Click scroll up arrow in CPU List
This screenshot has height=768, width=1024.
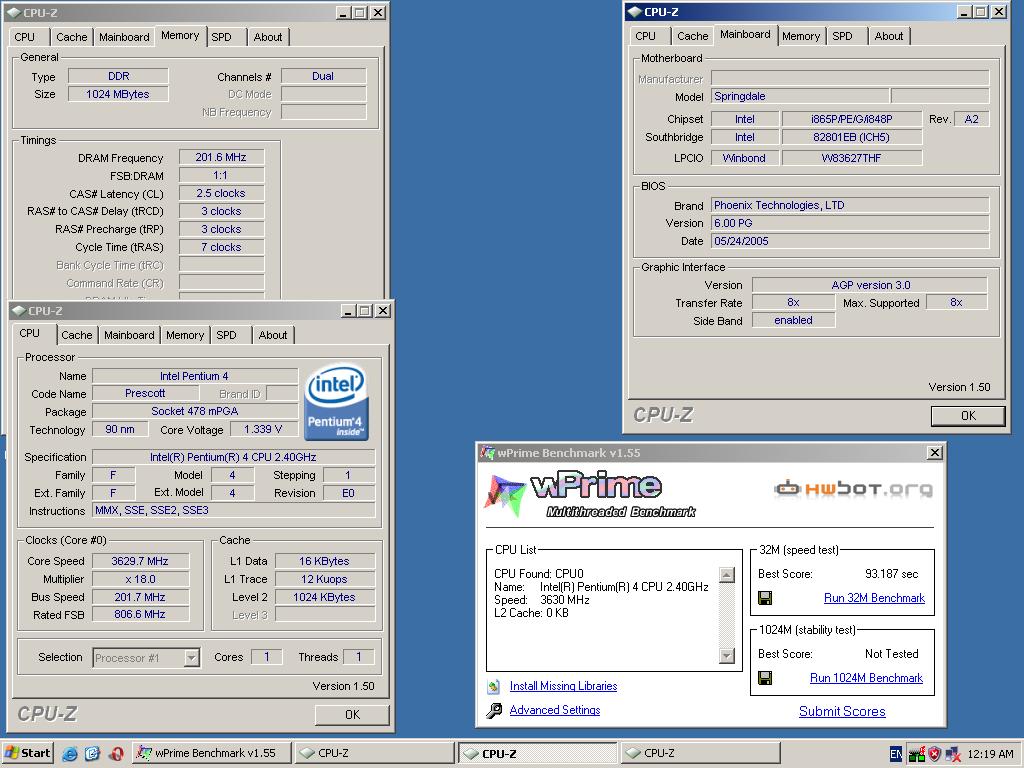(726, 575)
